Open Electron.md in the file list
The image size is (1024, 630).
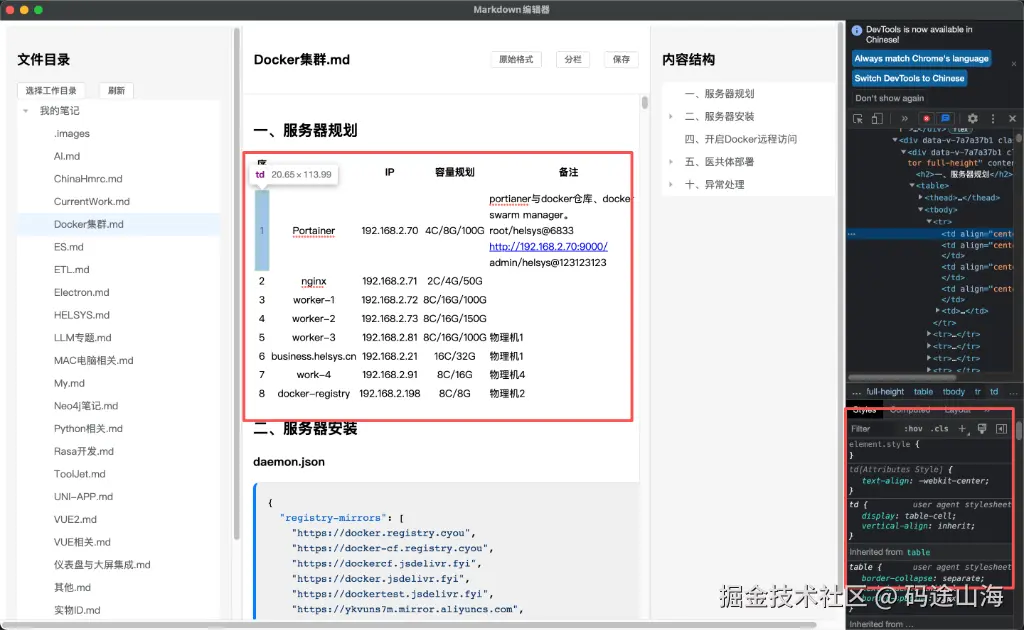pyautogui.click(x=82, y=292)
